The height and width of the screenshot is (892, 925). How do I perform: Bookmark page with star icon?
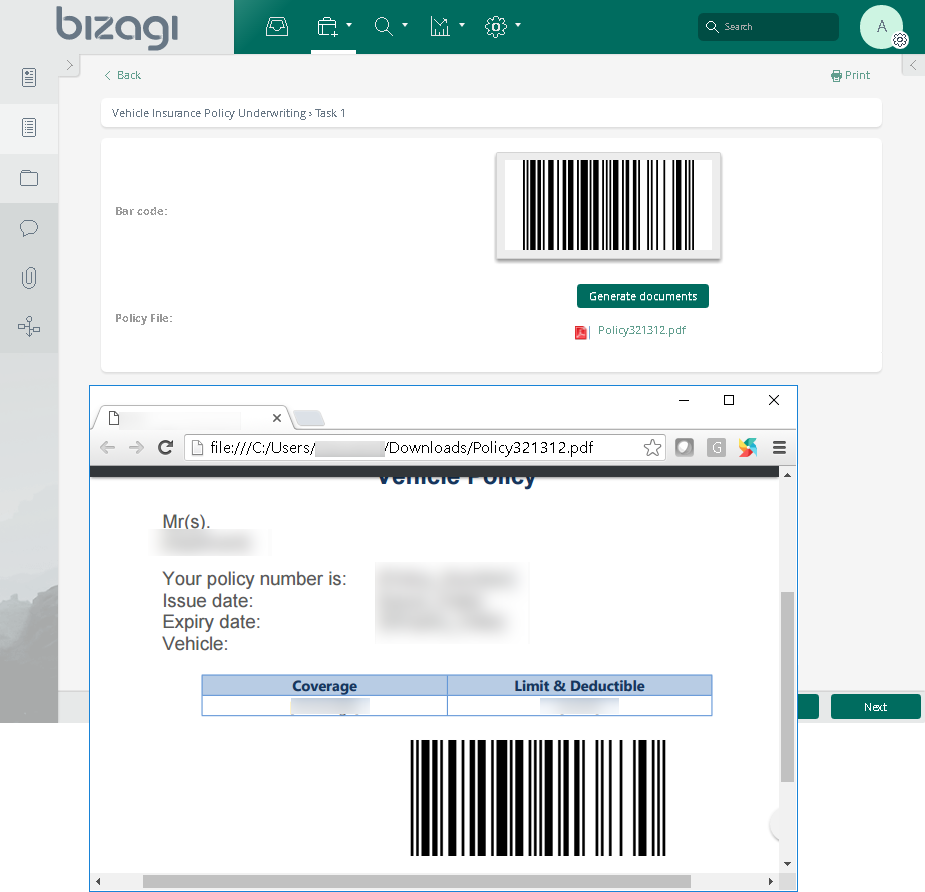tap(652, 448)
